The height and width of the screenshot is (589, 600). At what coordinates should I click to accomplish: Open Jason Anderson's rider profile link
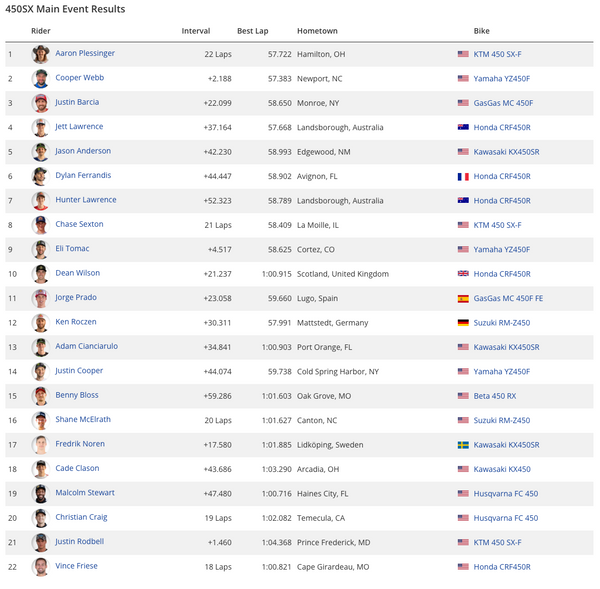tap(83, 151)
